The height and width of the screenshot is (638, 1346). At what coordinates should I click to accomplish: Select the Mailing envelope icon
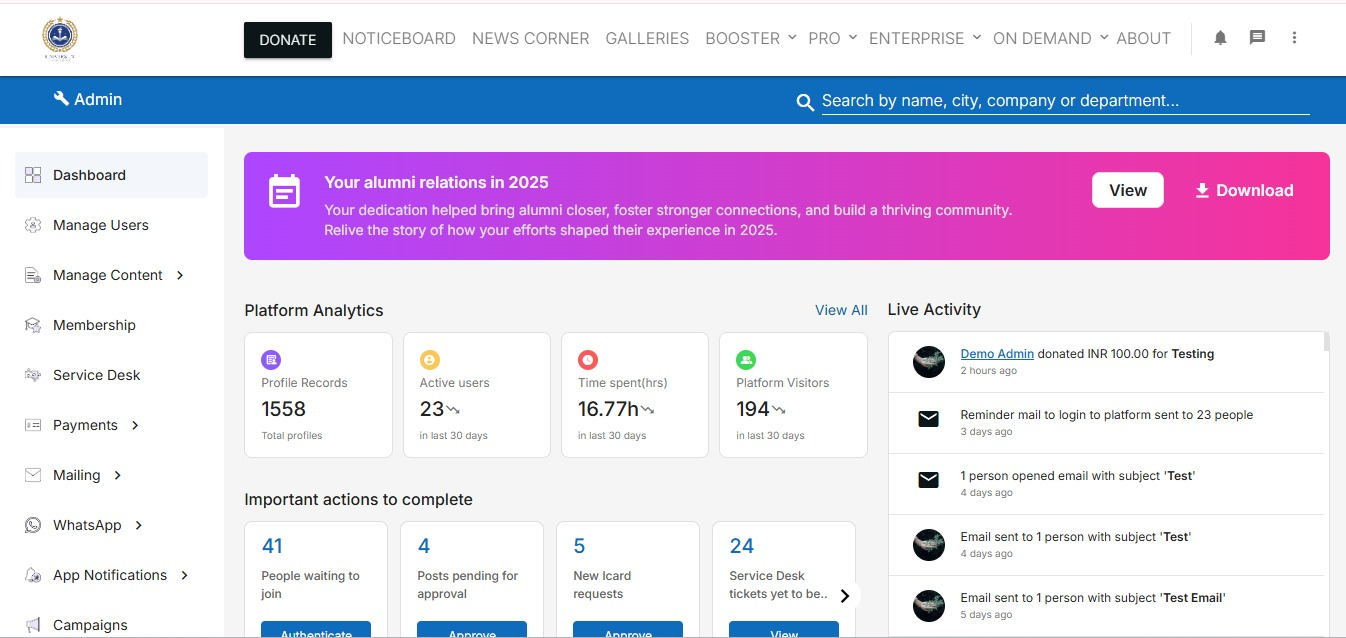33,475
